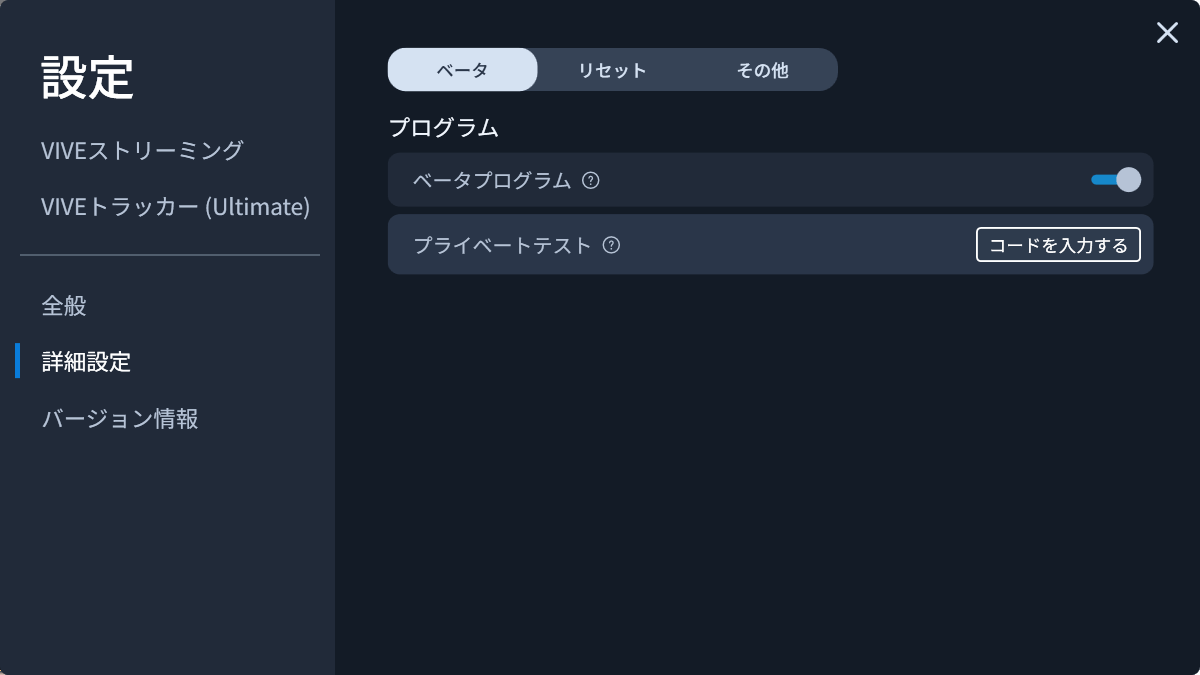Image resolution: width=1200 pixels, height=675 pixels.
Task: Switch to the ベータ tab
Action: tap(462, 70)
